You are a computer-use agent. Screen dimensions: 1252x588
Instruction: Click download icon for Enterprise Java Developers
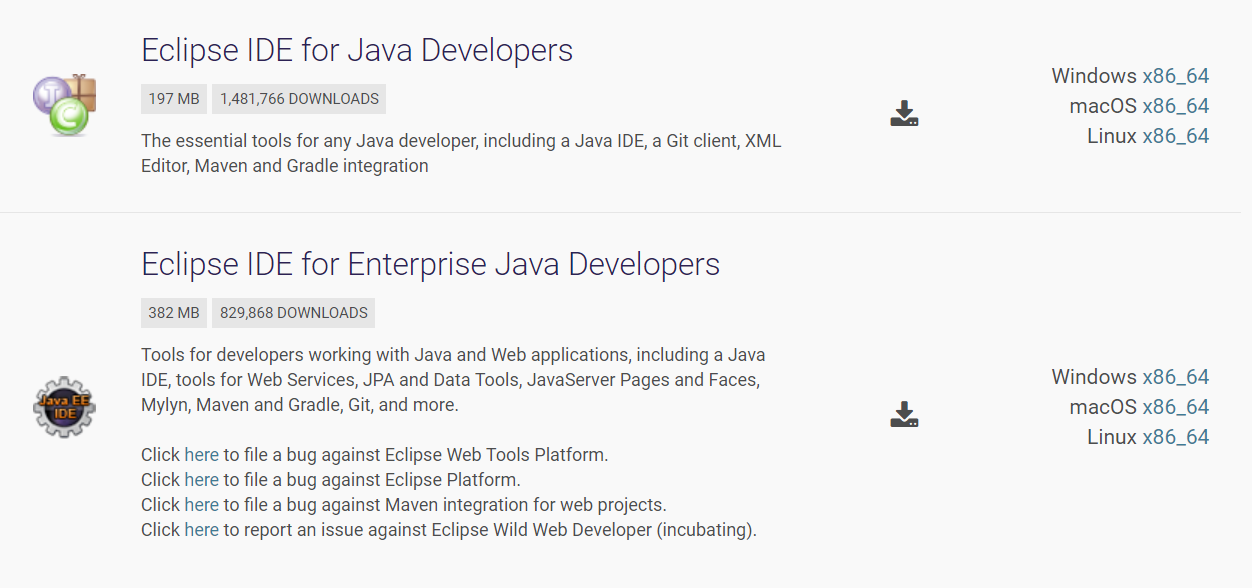point(904,414)
